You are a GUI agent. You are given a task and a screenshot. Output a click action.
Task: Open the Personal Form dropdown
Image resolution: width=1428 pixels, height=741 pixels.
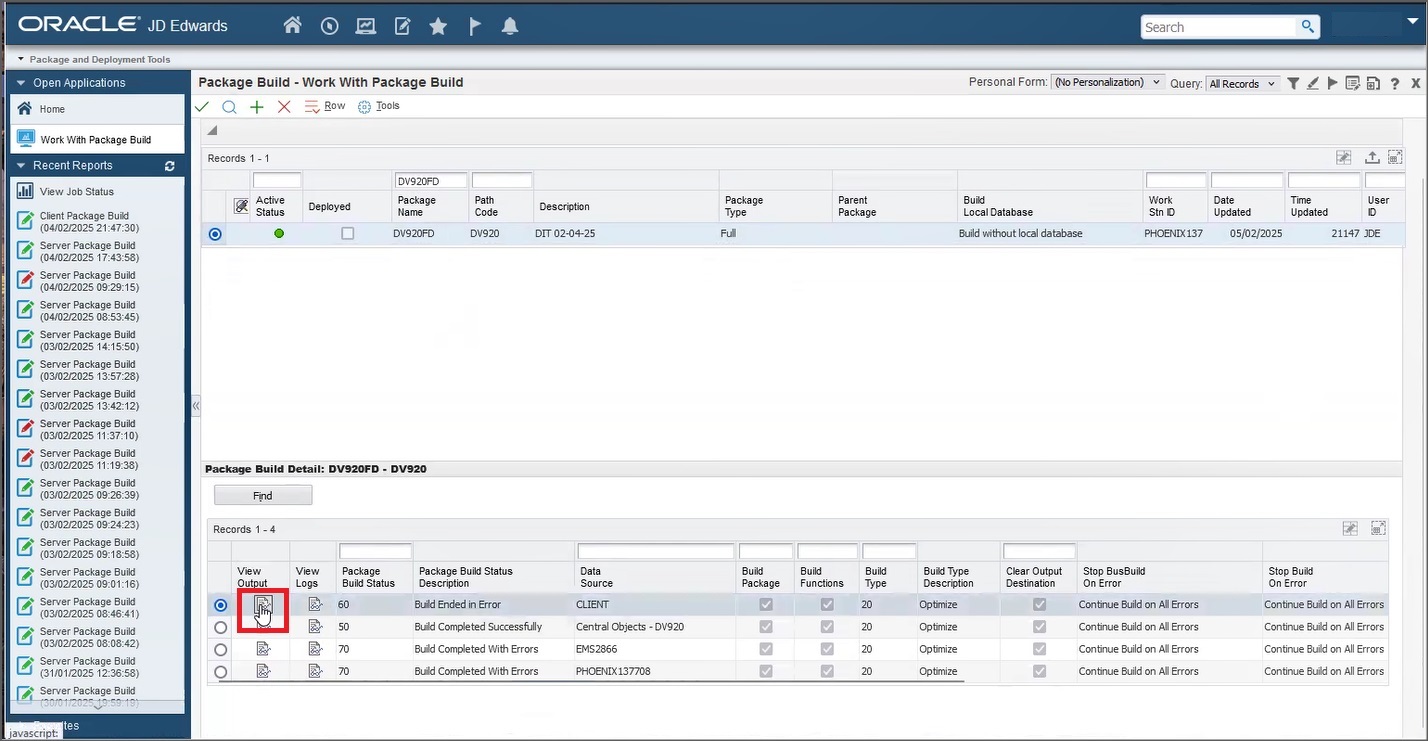point(1107,83)
